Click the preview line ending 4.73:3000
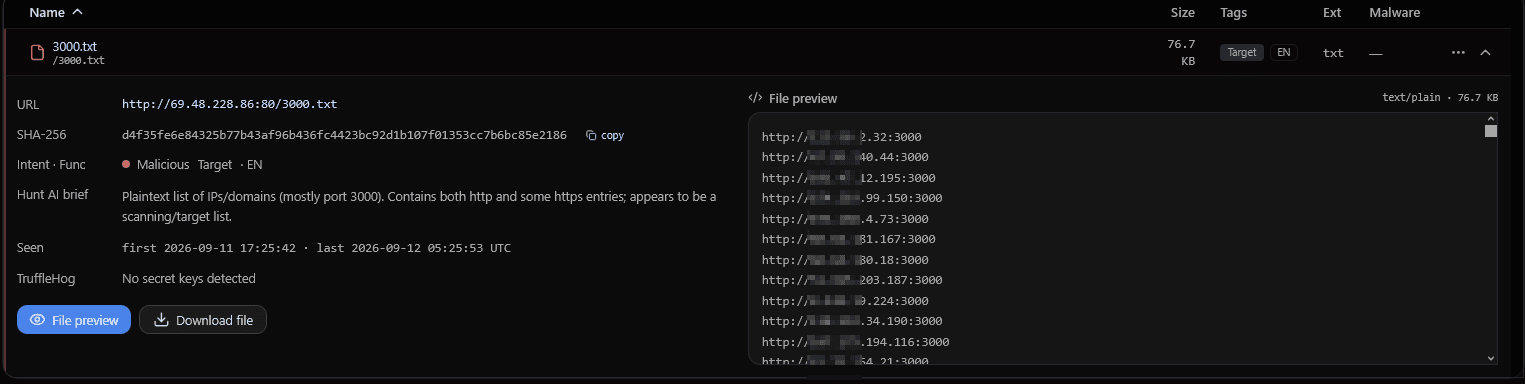Viewport: 1525px width, 384px height. (x=845, y=219)
